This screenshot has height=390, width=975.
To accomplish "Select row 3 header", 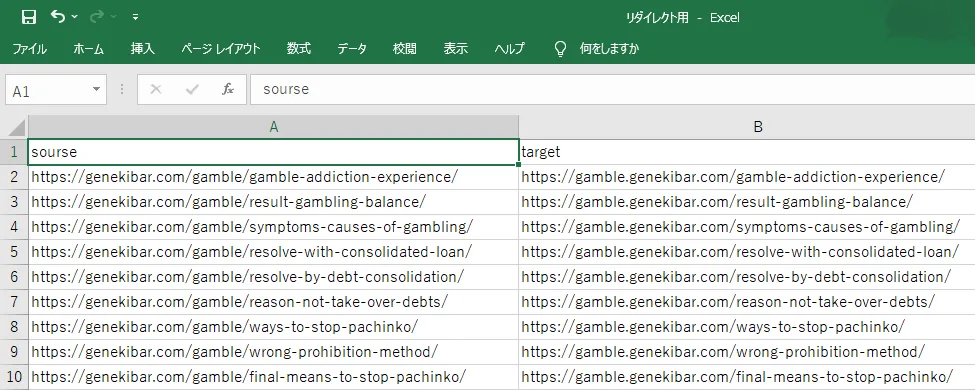I will [14, 202].
